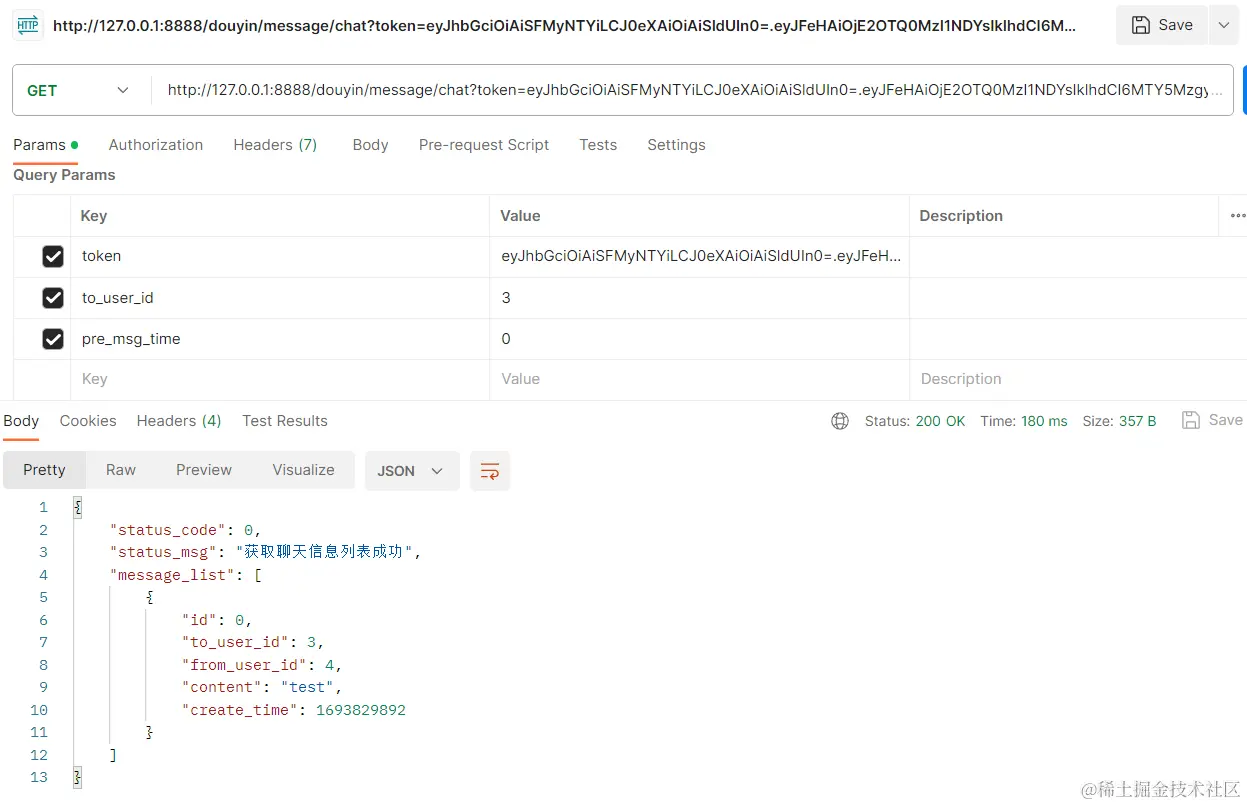1247x806 pixels.
Task: Show response Cookies tab
Action: click(x=88, y=421)
